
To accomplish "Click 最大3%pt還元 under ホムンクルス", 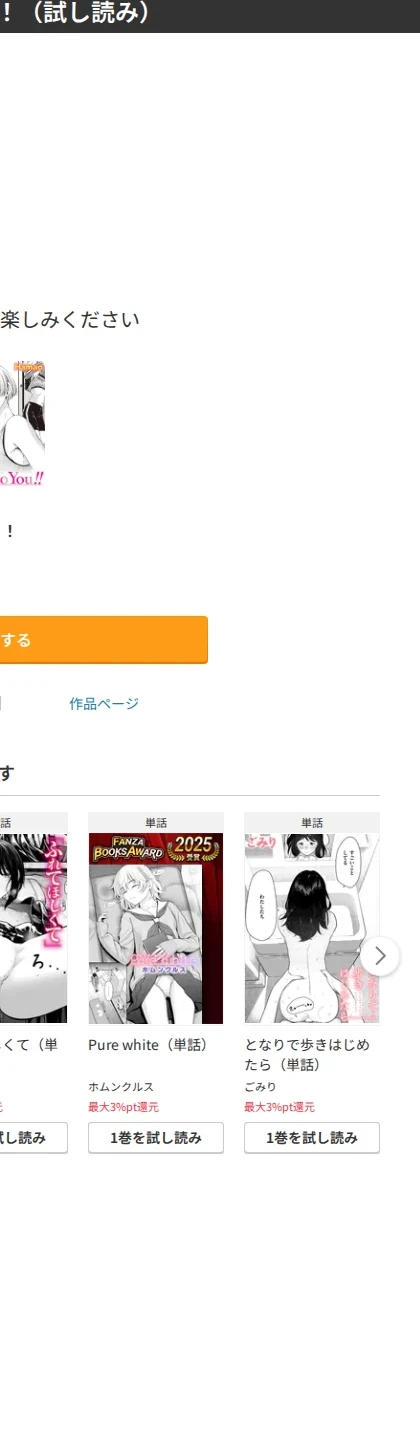I will [123, 1107].
